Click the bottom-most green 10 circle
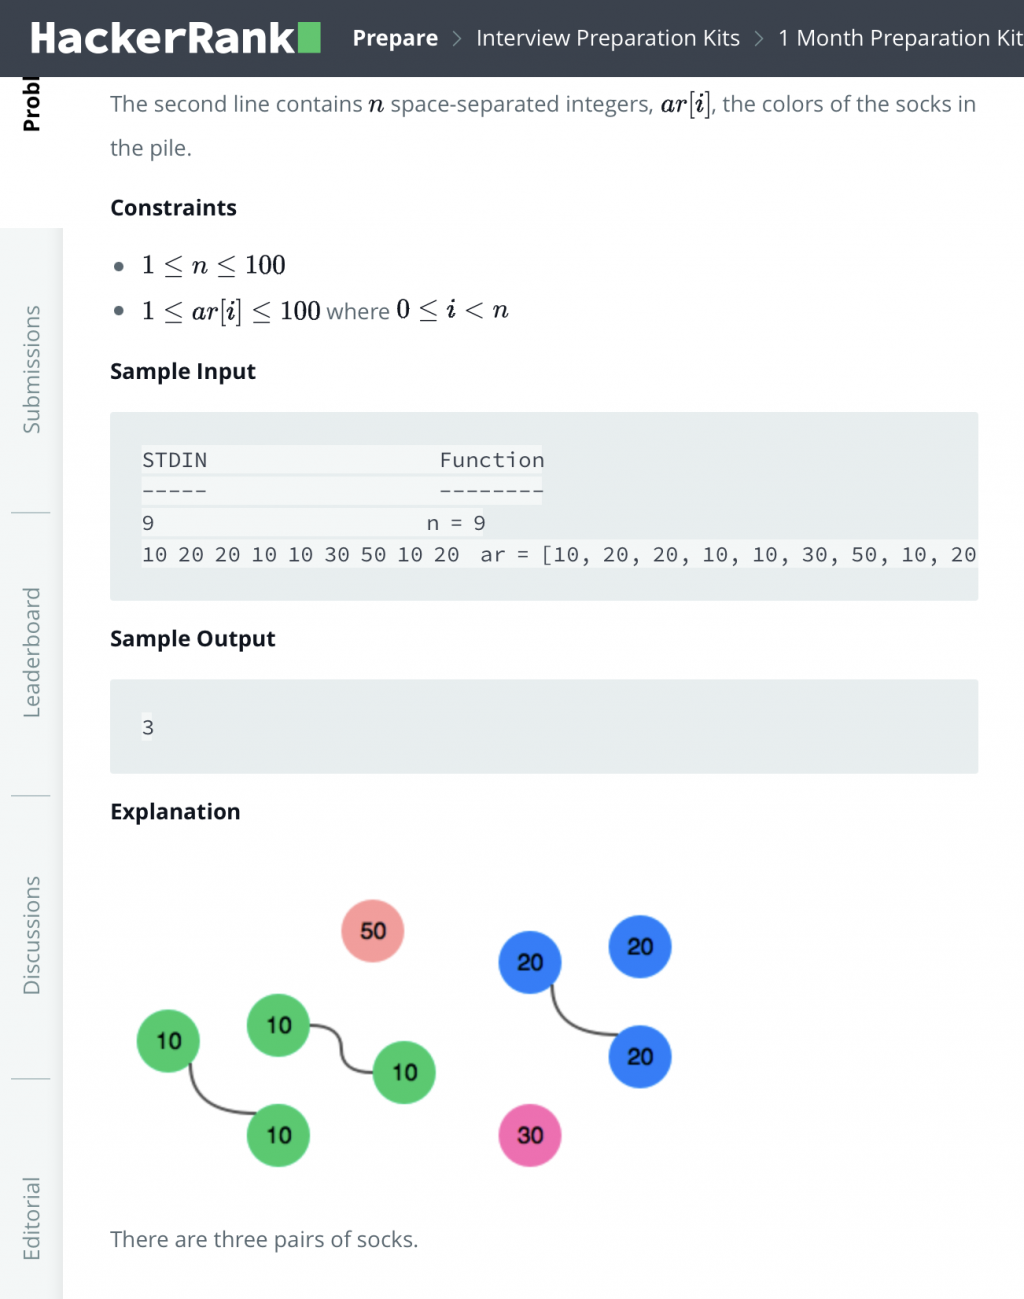The image size is (1024, 1299). (x=279, y=1135)
